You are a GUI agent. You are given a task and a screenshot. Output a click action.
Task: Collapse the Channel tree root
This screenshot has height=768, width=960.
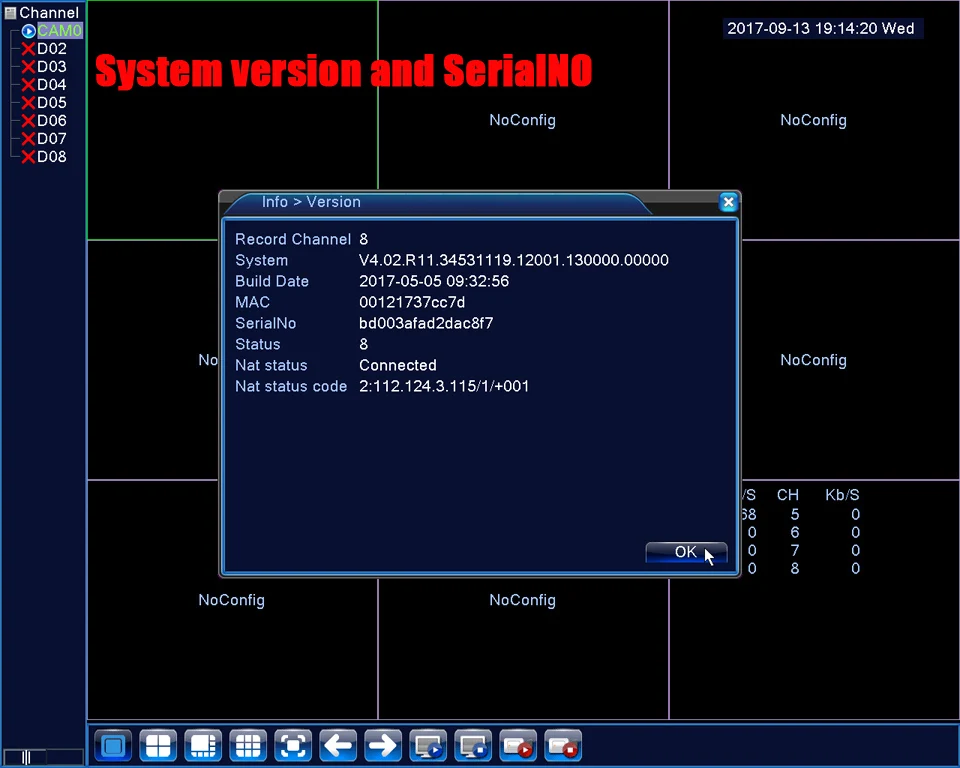pos(10,13)
